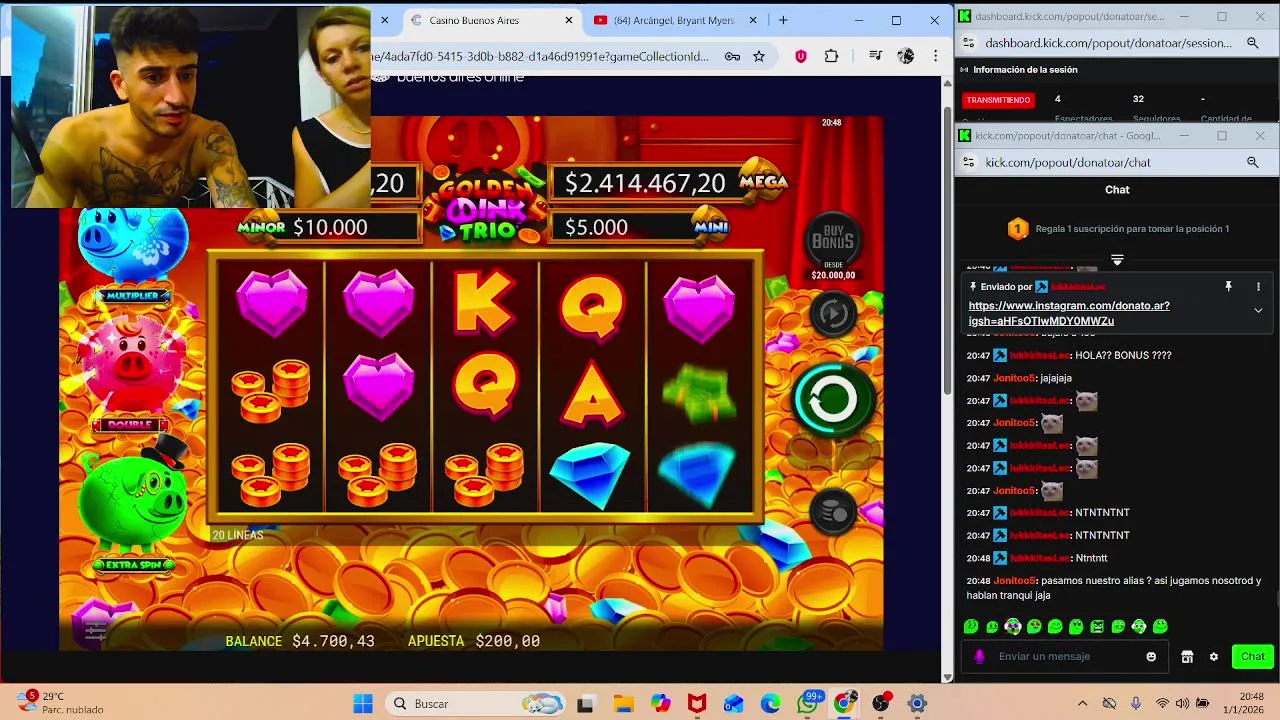This screenshot has height=720, width=1280.
Task: Open site info icon in chat popout
Action: point(968,162)
